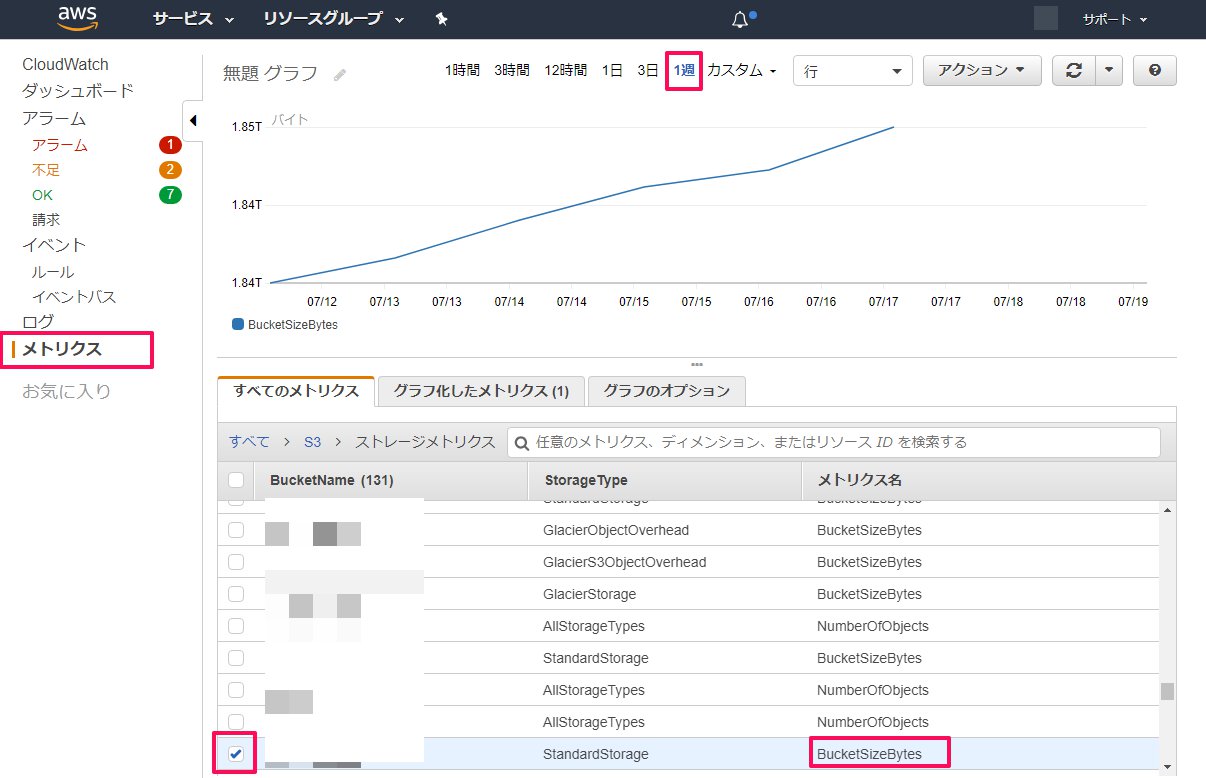Screen dimensions: 1206x778
Task: Check the select-all checkbox in the table header
Action: pos(234,479)
